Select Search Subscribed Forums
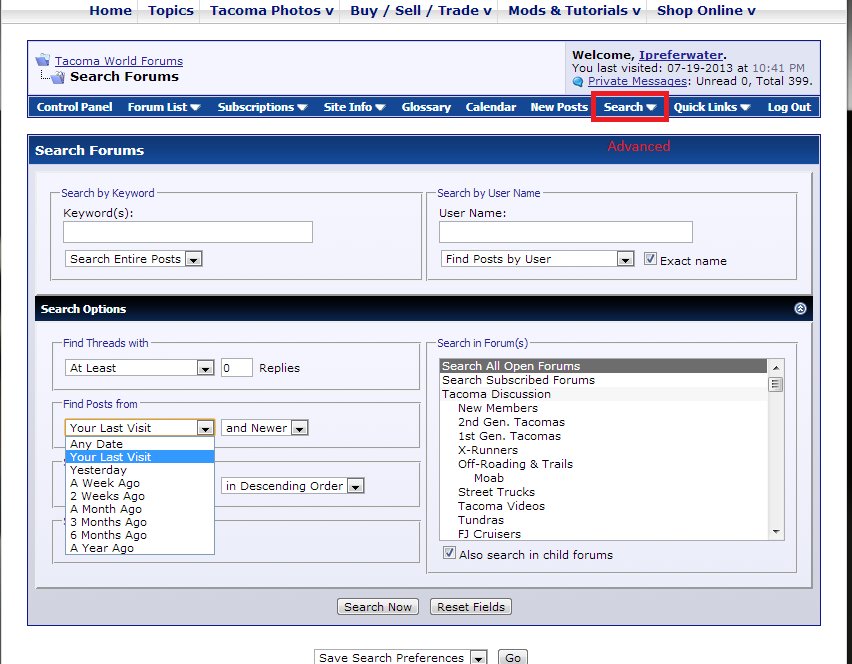The width and height of the screenshot is (852, 664). pos(603,380)
